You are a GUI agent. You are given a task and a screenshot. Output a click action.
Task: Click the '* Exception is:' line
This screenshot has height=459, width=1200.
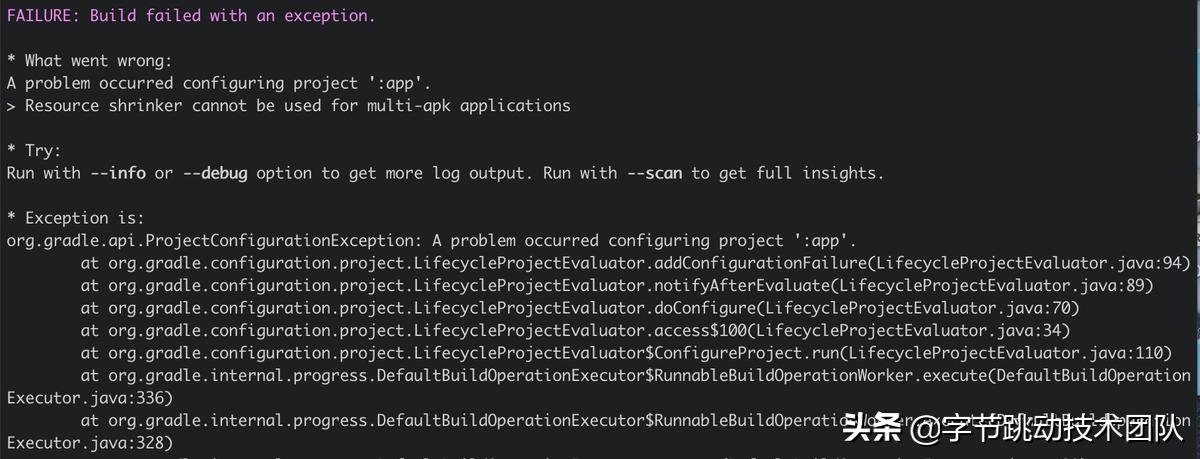coord(75,218)
